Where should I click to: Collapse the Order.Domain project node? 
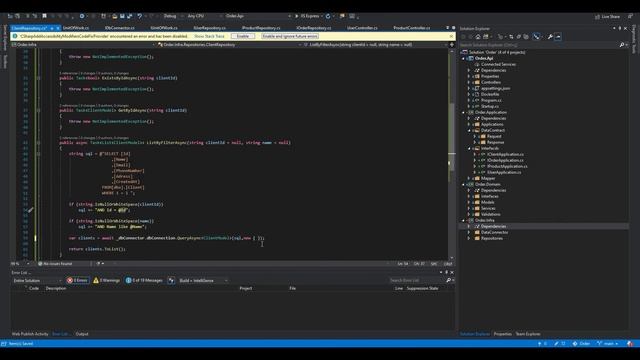(x=464, y=184)
